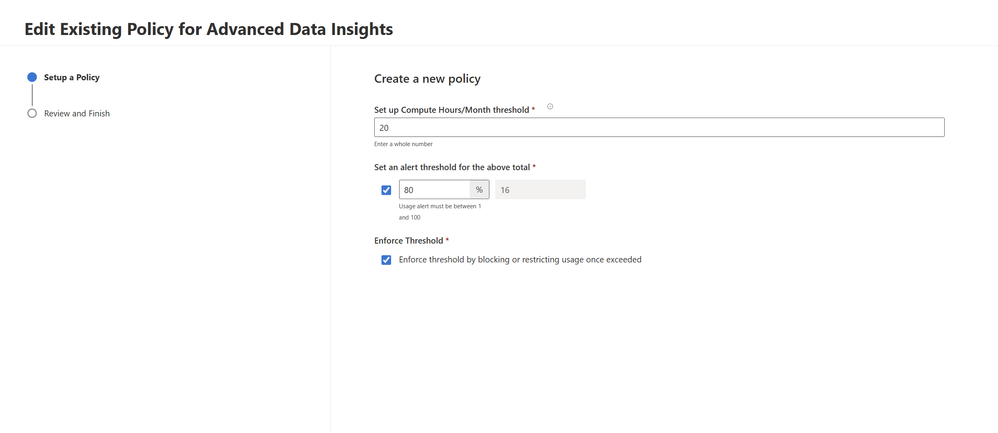Image resolution: width=998 pixels, height=433 pixels.
Task: Focus the Compute Hours/Month input showing 20
Action: [659, 128]
